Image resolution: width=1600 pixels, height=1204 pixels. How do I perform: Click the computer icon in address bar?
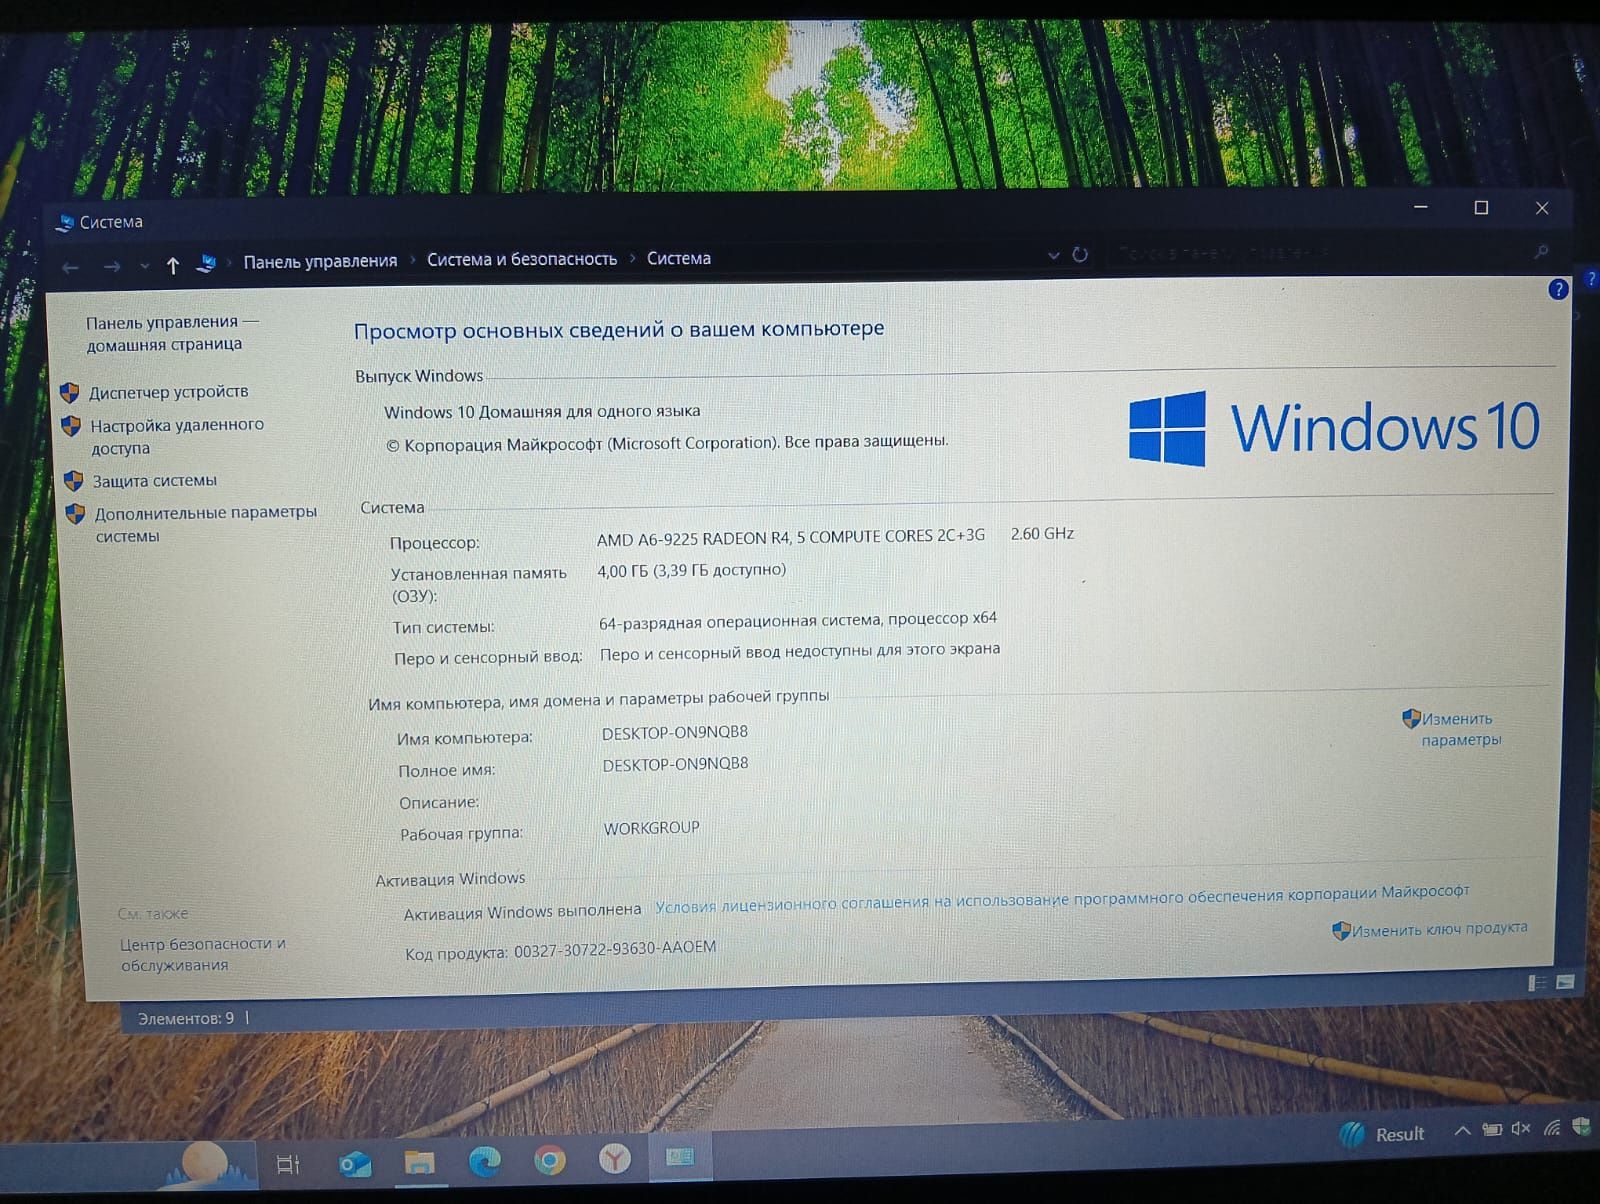pyautogui.click(x=206, y=263)
